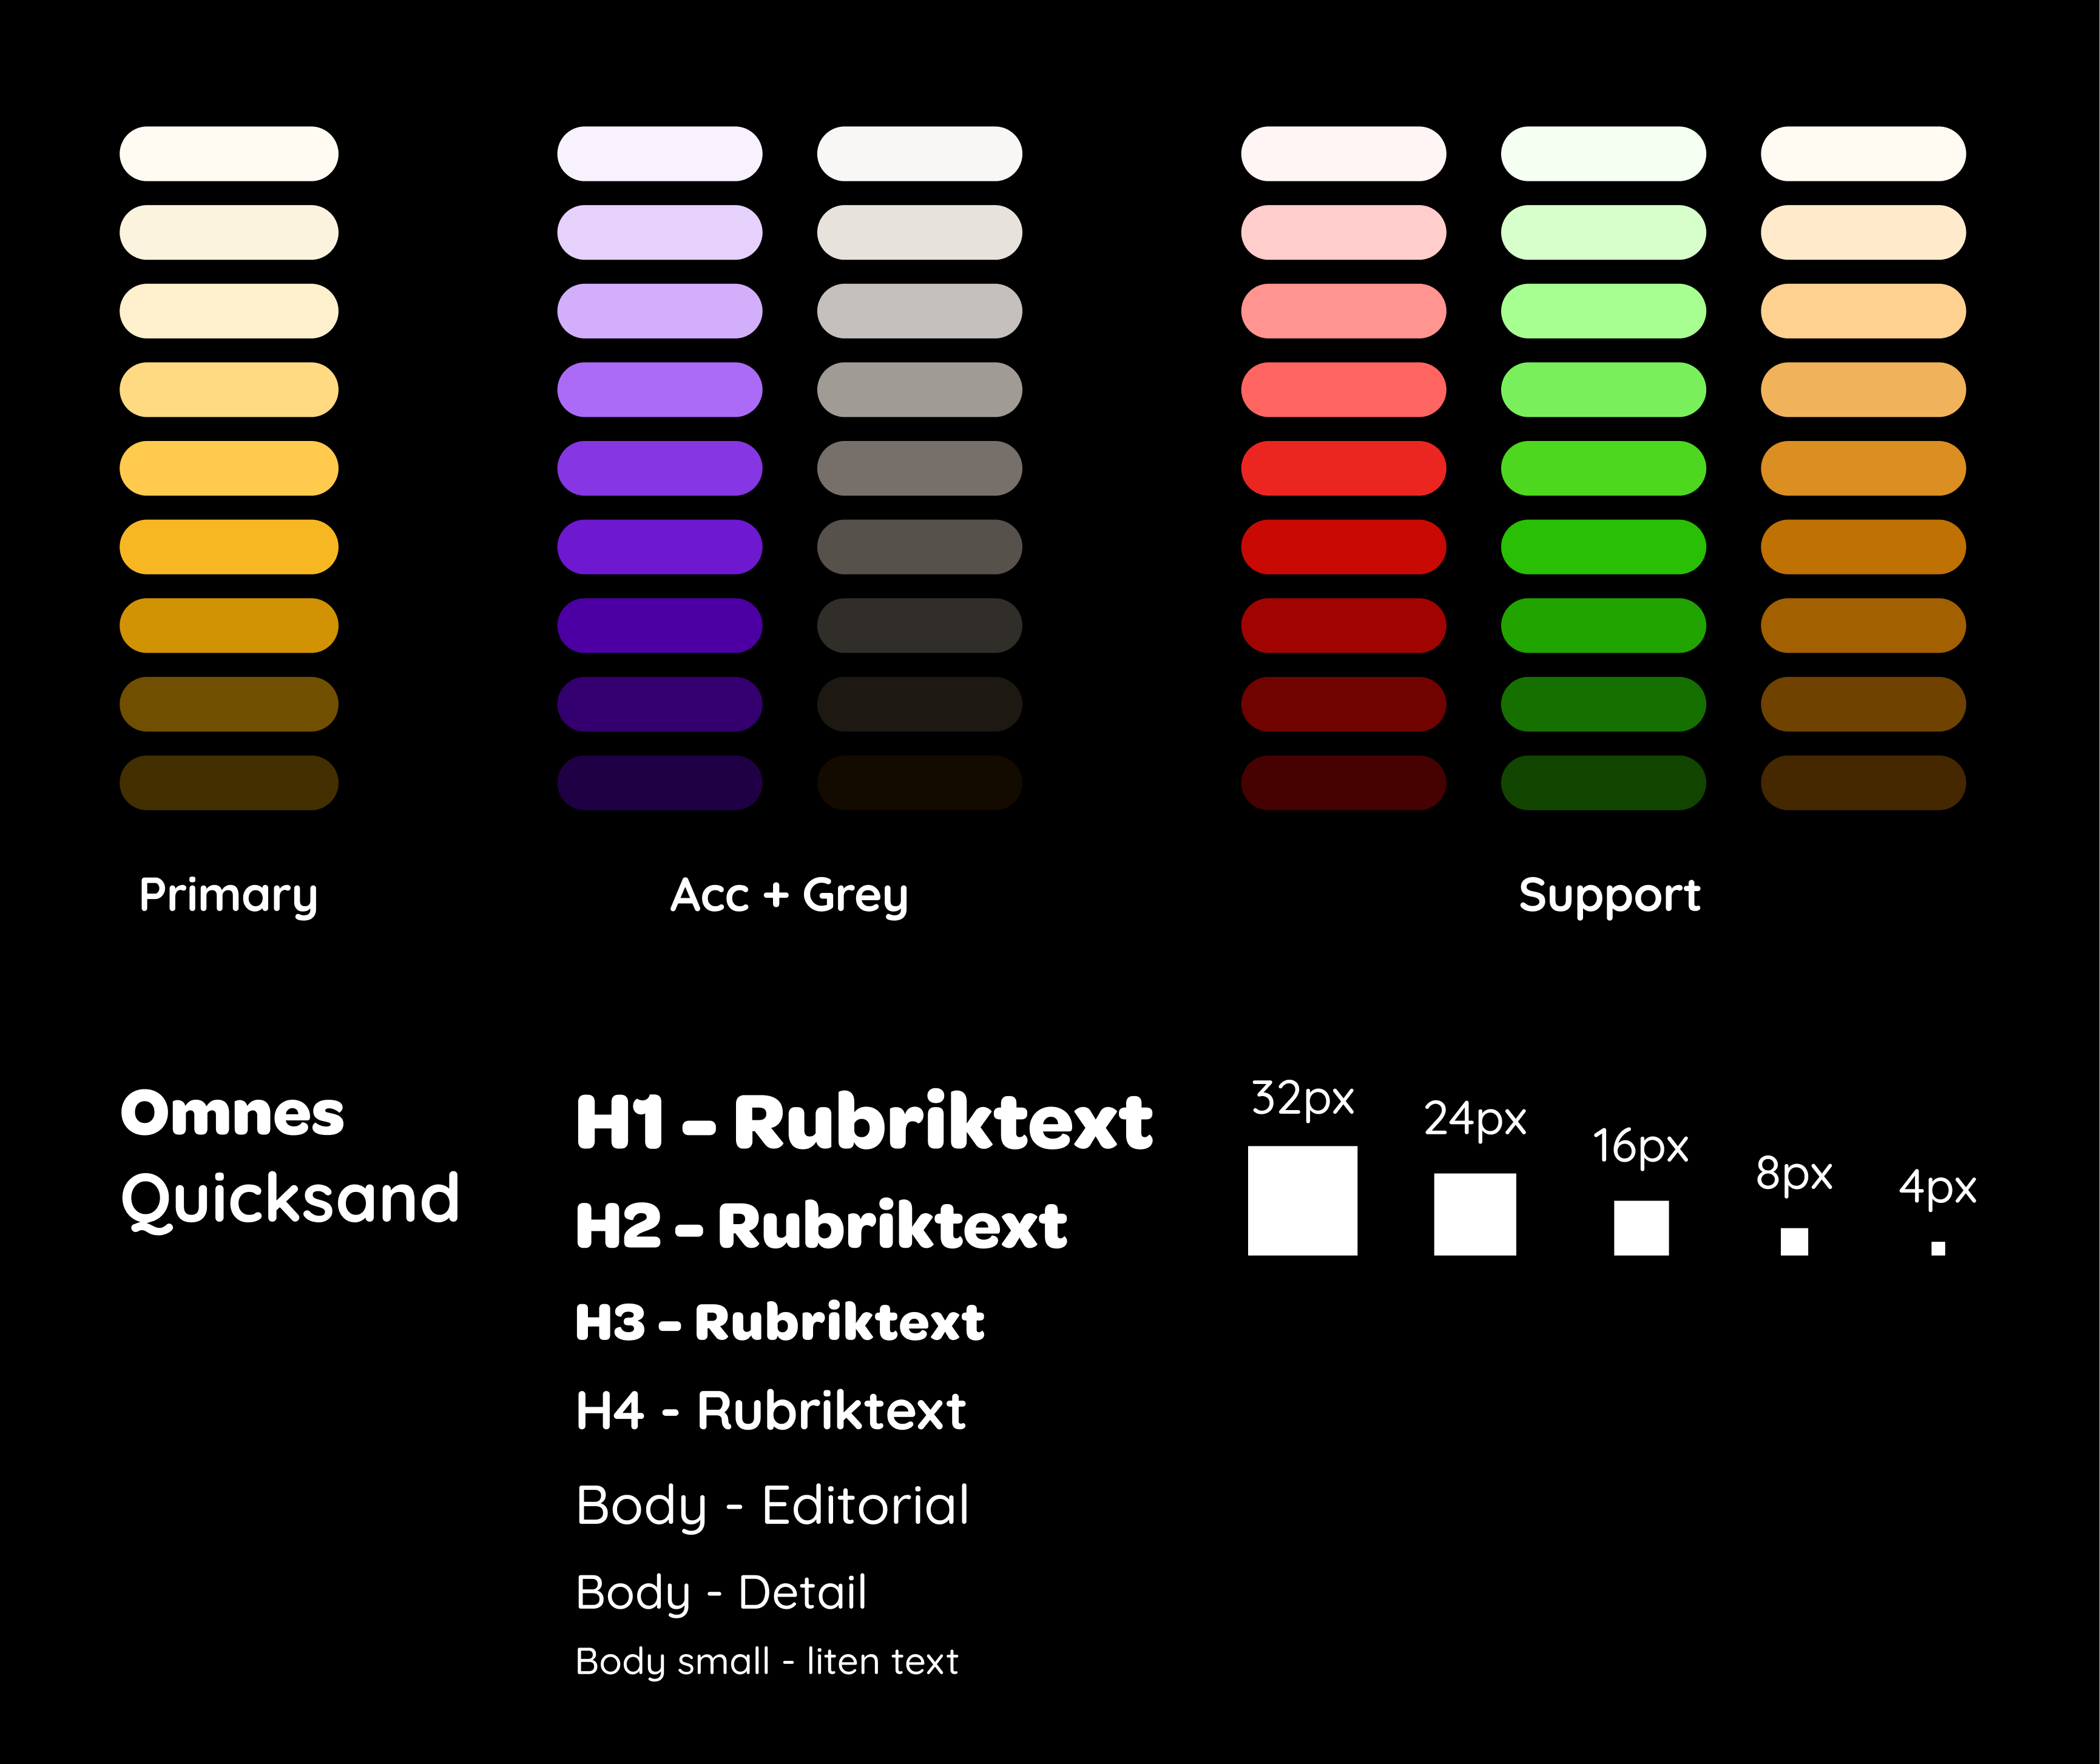The height and width of the screenshot is (1764, 2100).
Task: Select the Acc + Grey label
Action: pyautogui.click(x=789, y=895)
